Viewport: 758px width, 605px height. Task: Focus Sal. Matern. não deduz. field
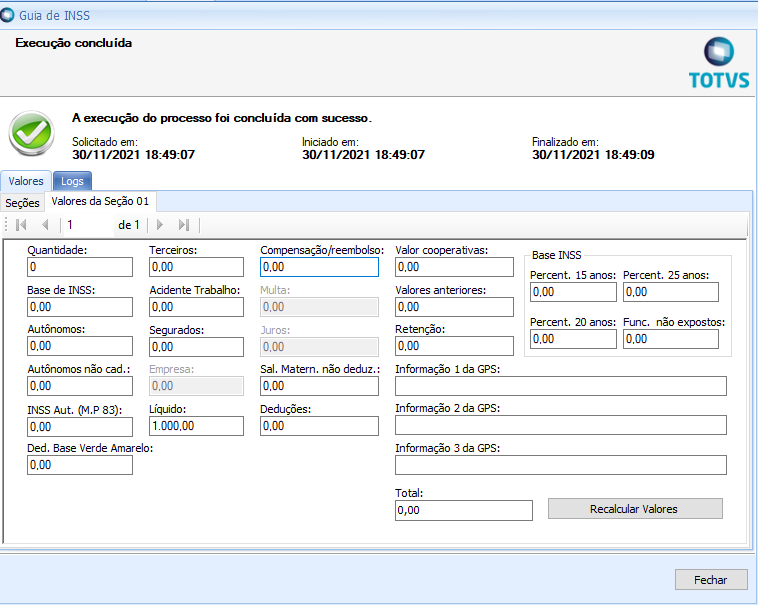pos(319,386)
